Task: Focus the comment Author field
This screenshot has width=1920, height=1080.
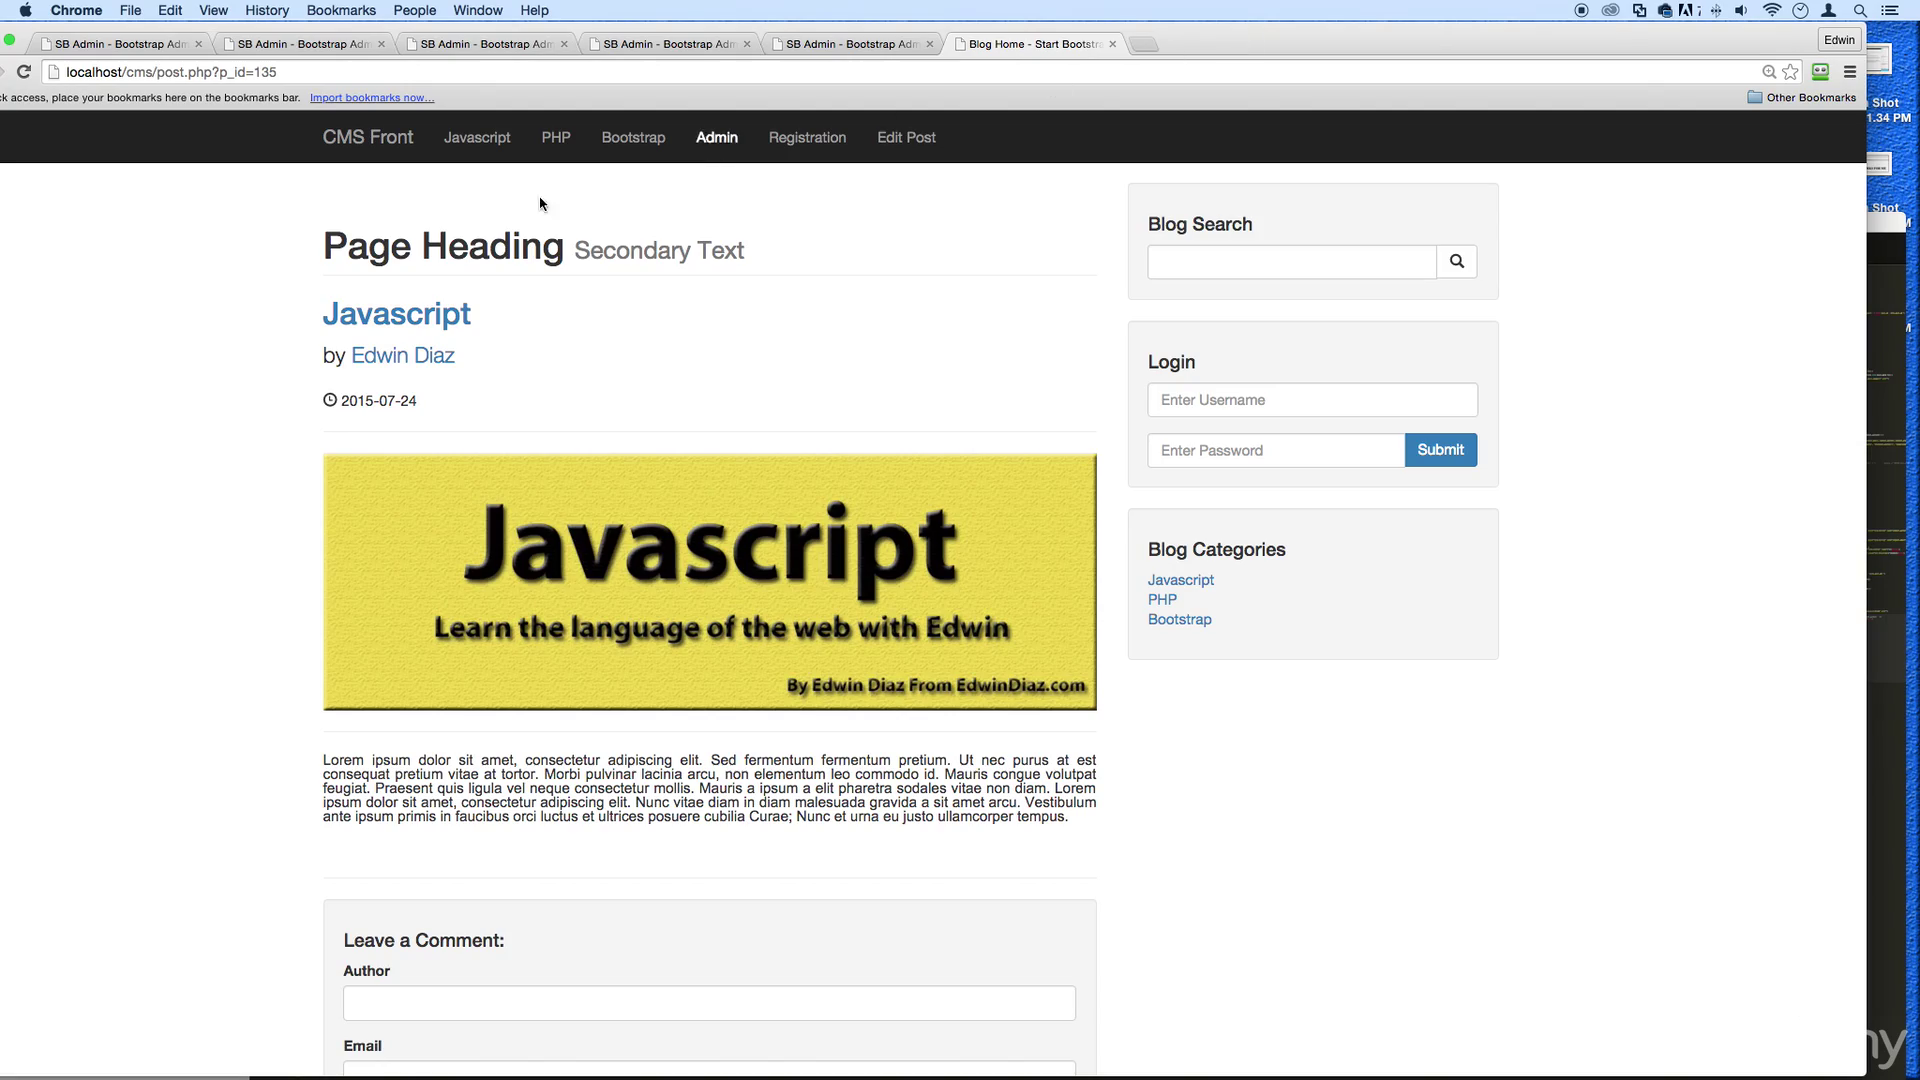Action: tap(709, 1003)
